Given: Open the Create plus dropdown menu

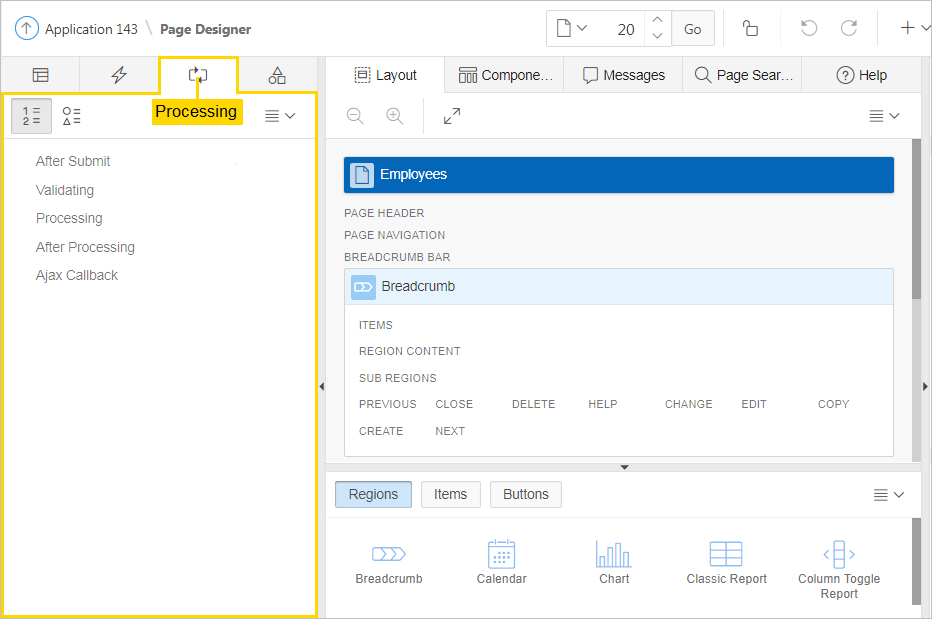Looking at the screenshot, I should (914, 29).
